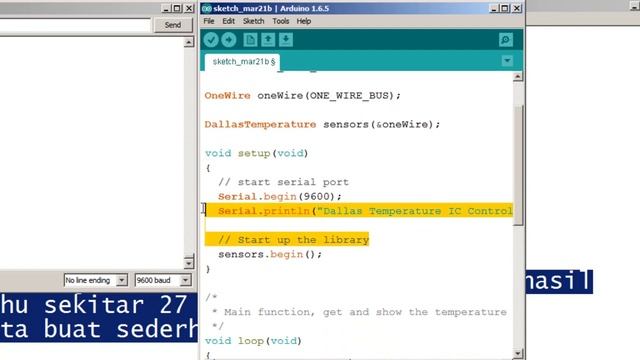Open the Help menu
This screenshot has height=360, width=640.
pyautogui.click(x=304, y=21)
